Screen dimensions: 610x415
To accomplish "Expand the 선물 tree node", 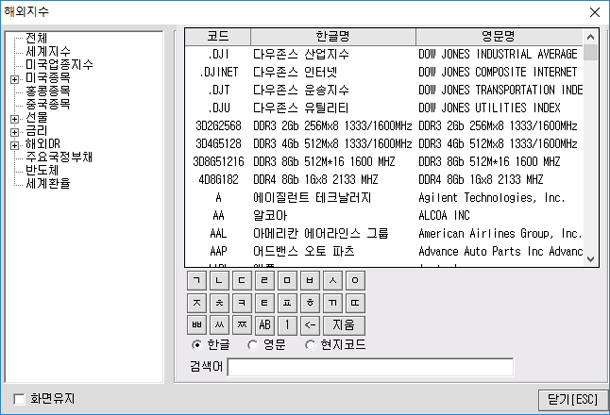I will tap(14, 119).
